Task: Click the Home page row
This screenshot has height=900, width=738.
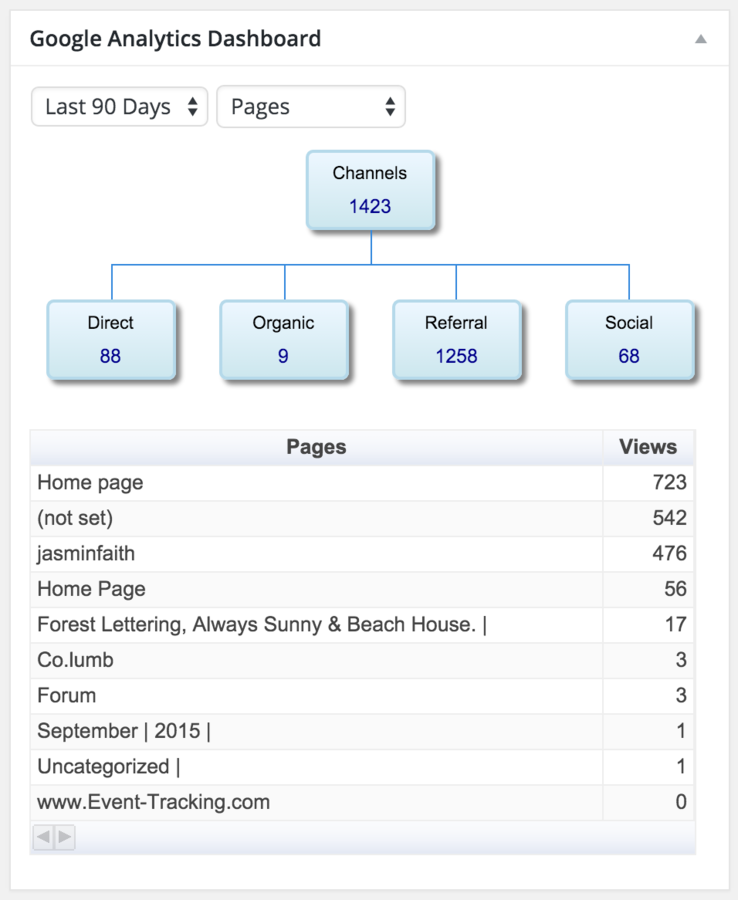Action: tap(362, 483)
